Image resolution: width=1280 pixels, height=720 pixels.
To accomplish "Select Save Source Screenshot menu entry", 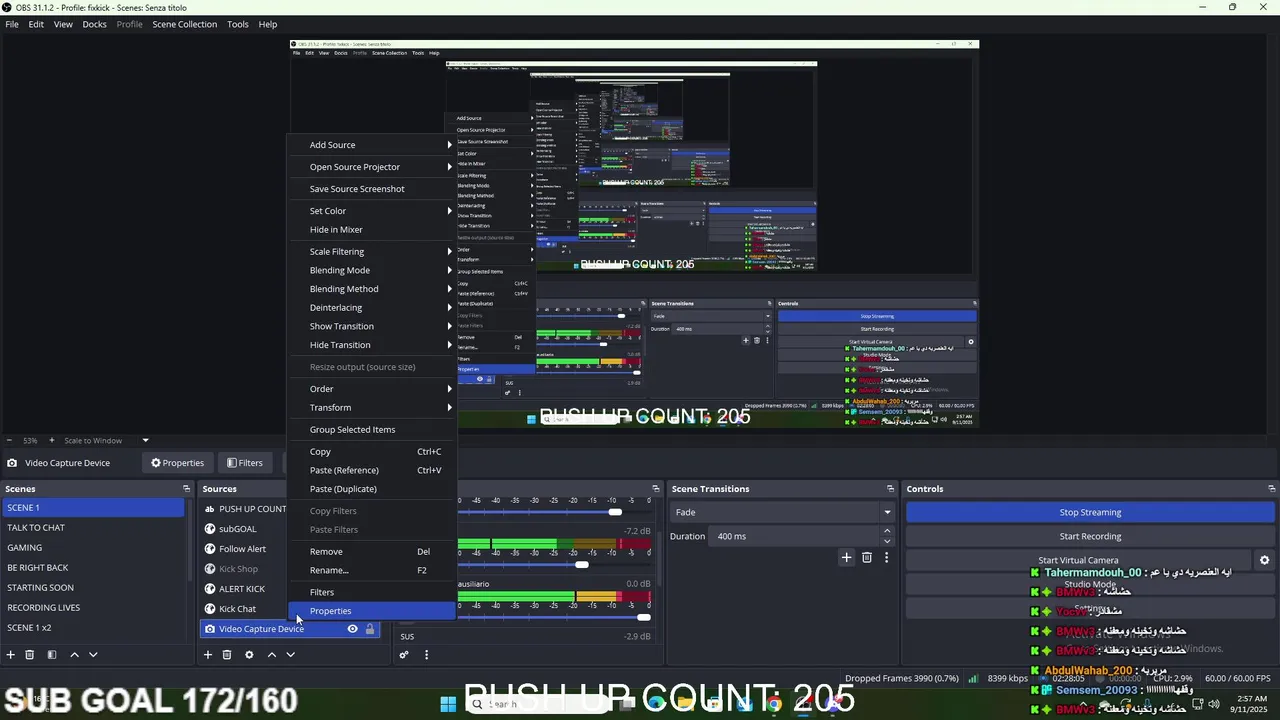I will pos(372,189).
